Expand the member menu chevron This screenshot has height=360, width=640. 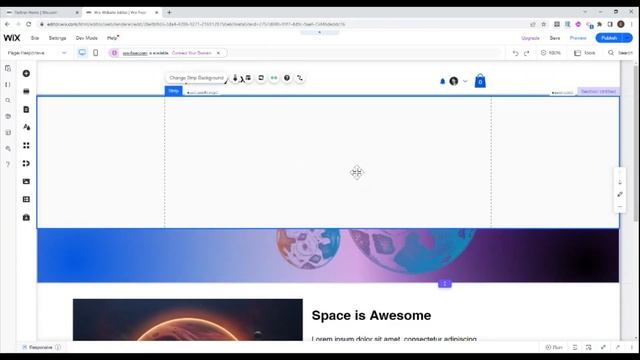coord(465,81)
